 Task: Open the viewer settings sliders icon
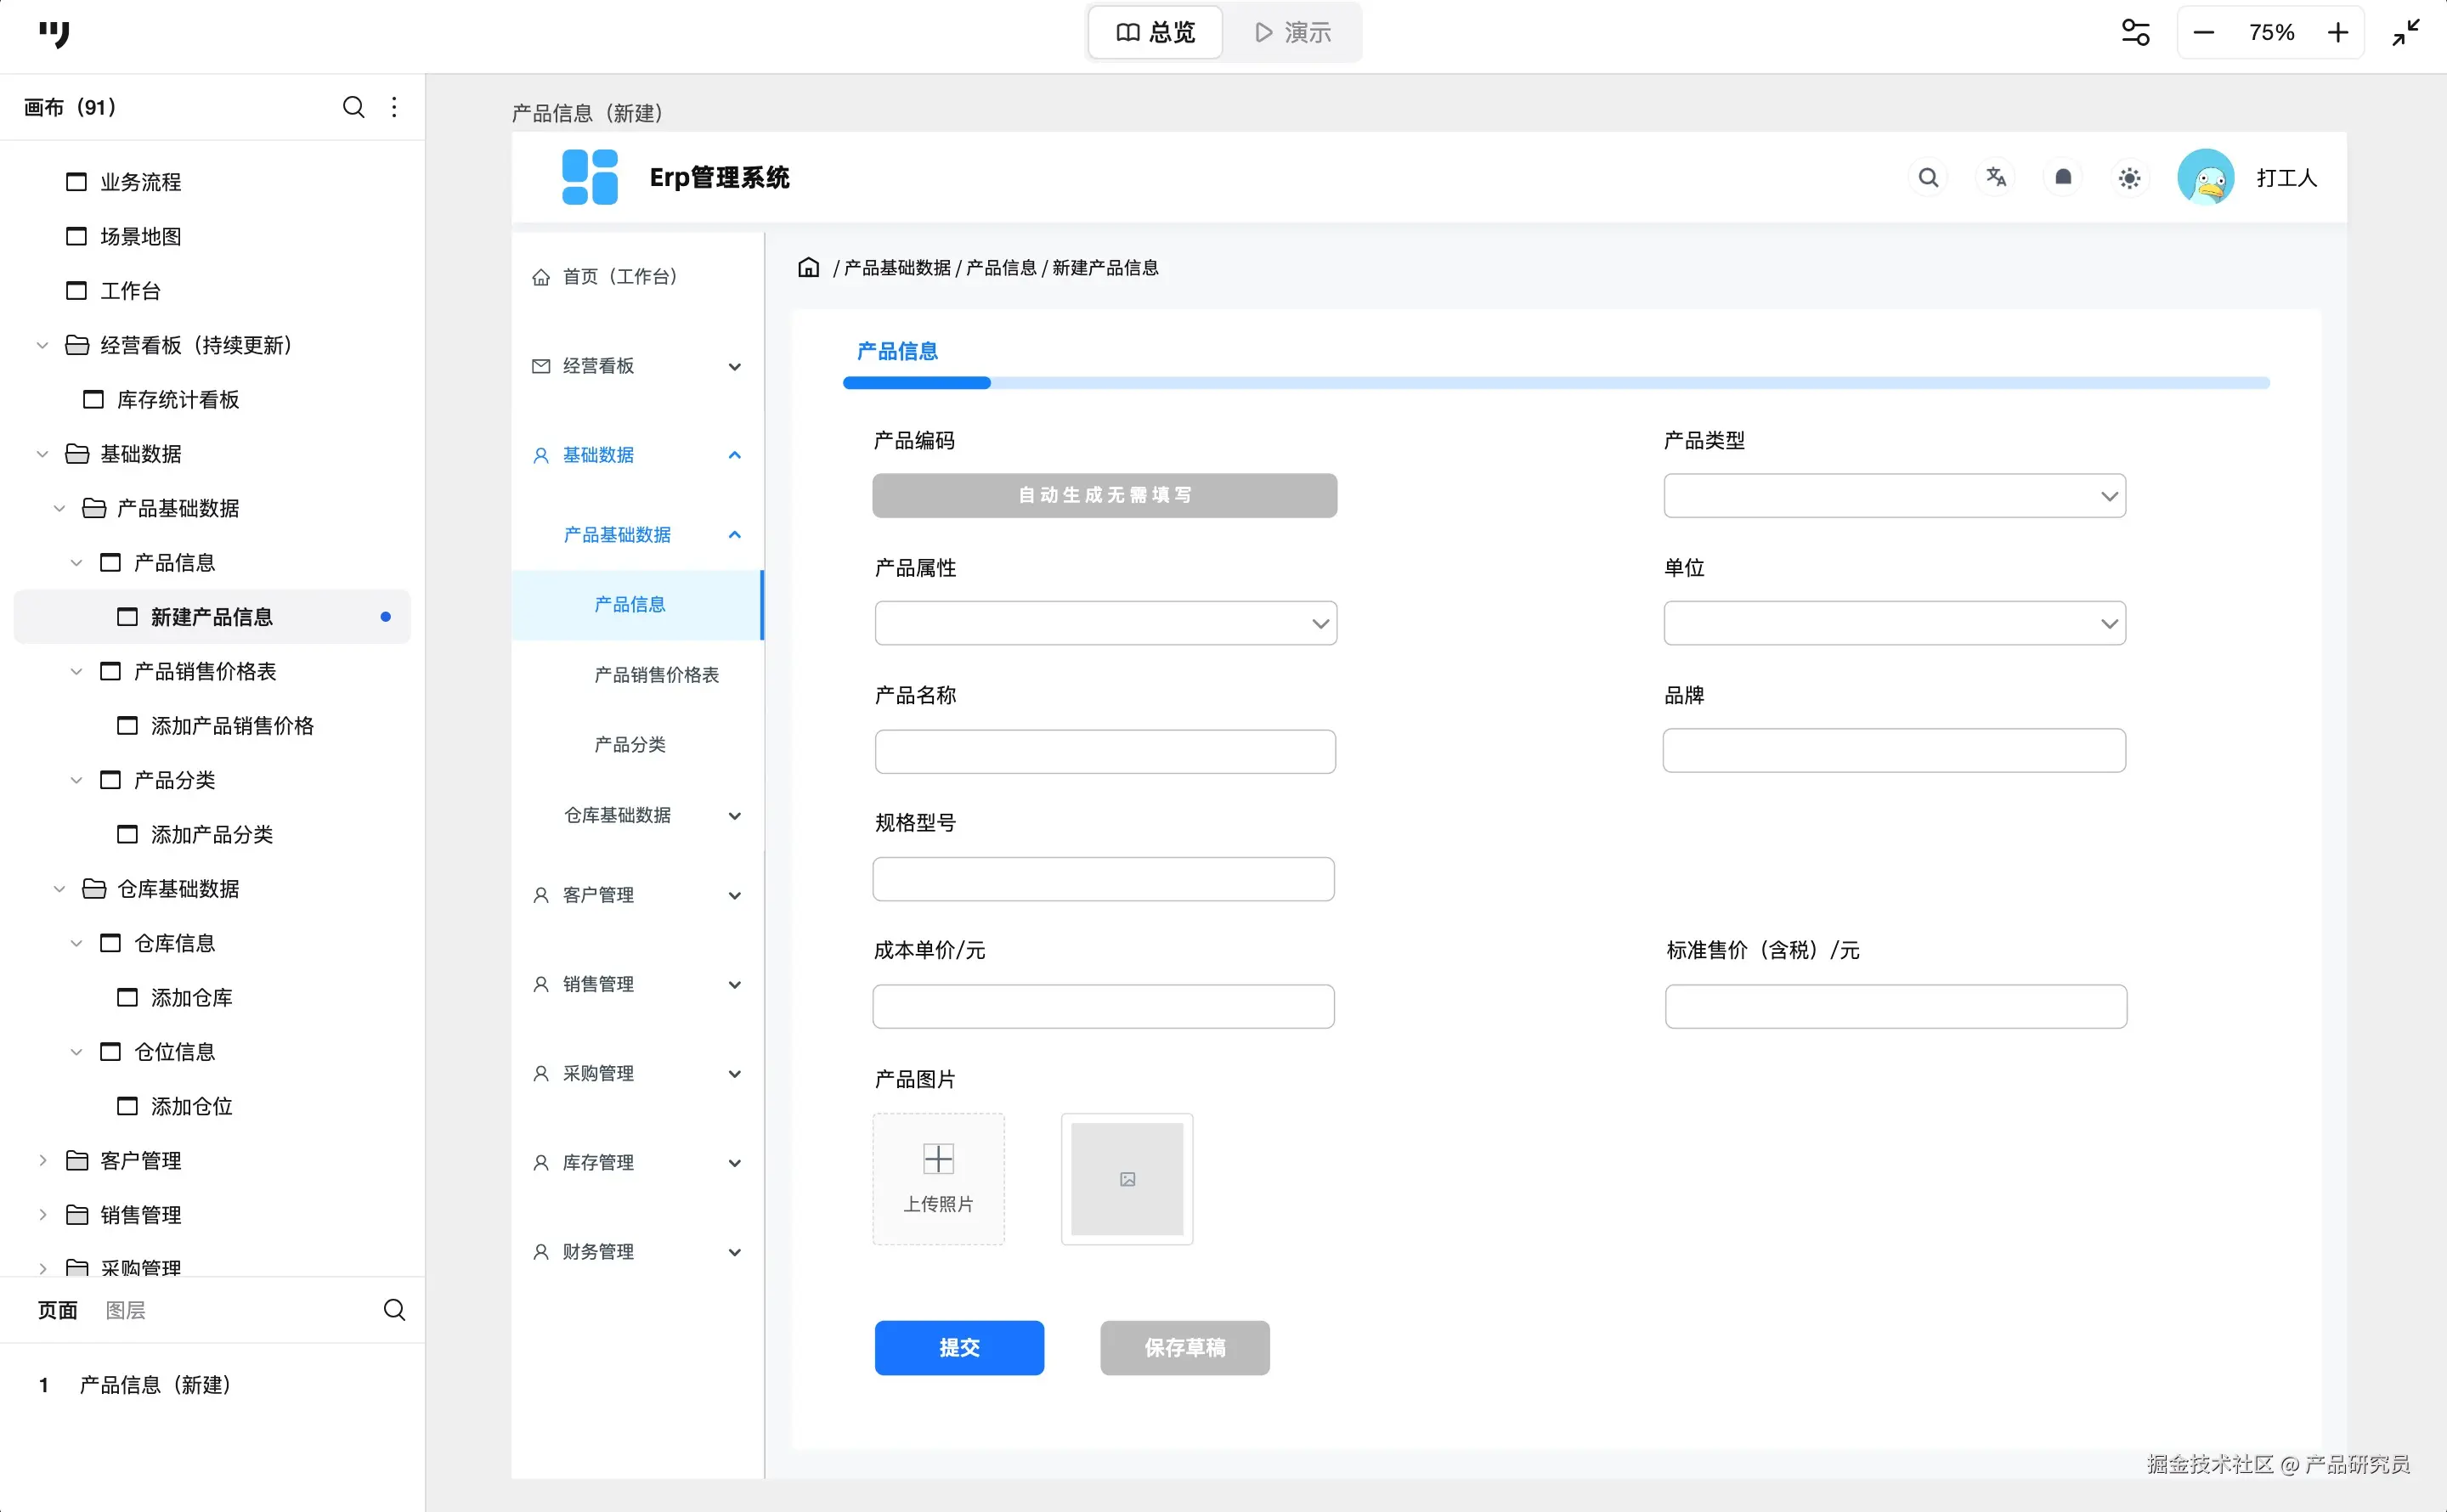pos(2135,33)
